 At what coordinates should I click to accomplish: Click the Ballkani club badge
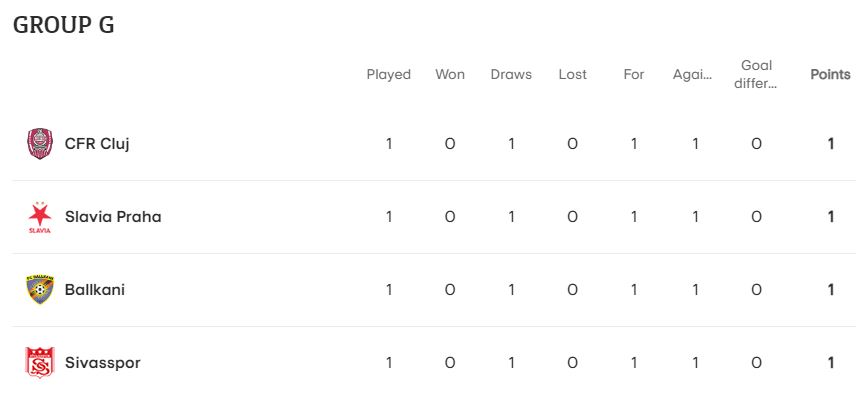point(40,290)
